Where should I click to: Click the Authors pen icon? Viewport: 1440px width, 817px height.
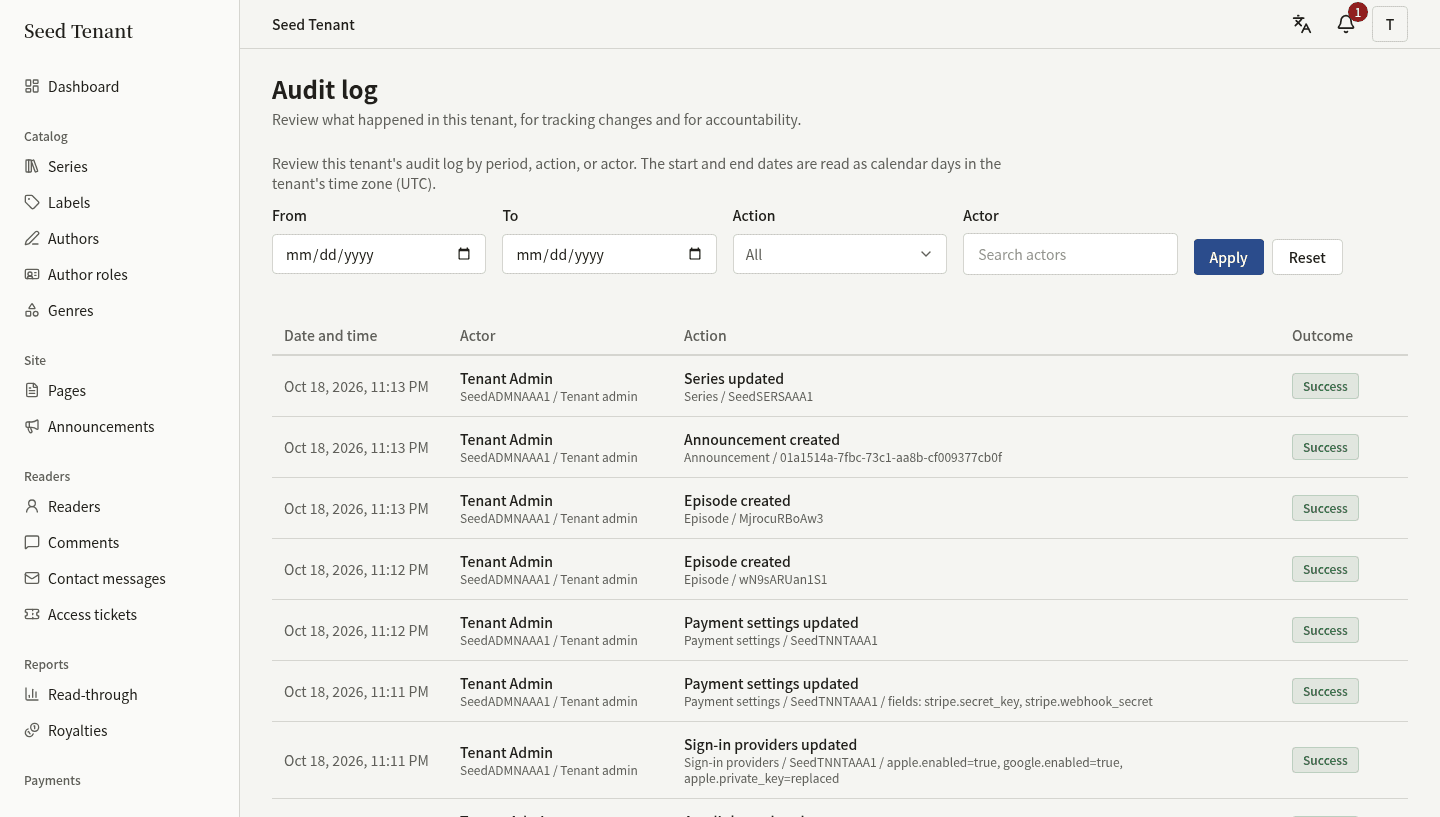[32, 238]
